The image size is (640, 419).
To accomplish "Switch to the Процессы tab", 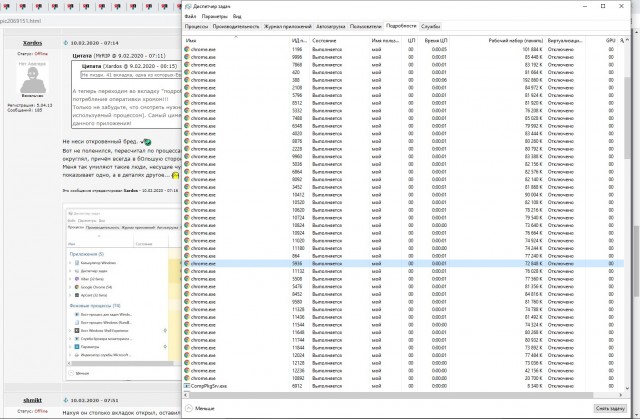I will [196, 27].
